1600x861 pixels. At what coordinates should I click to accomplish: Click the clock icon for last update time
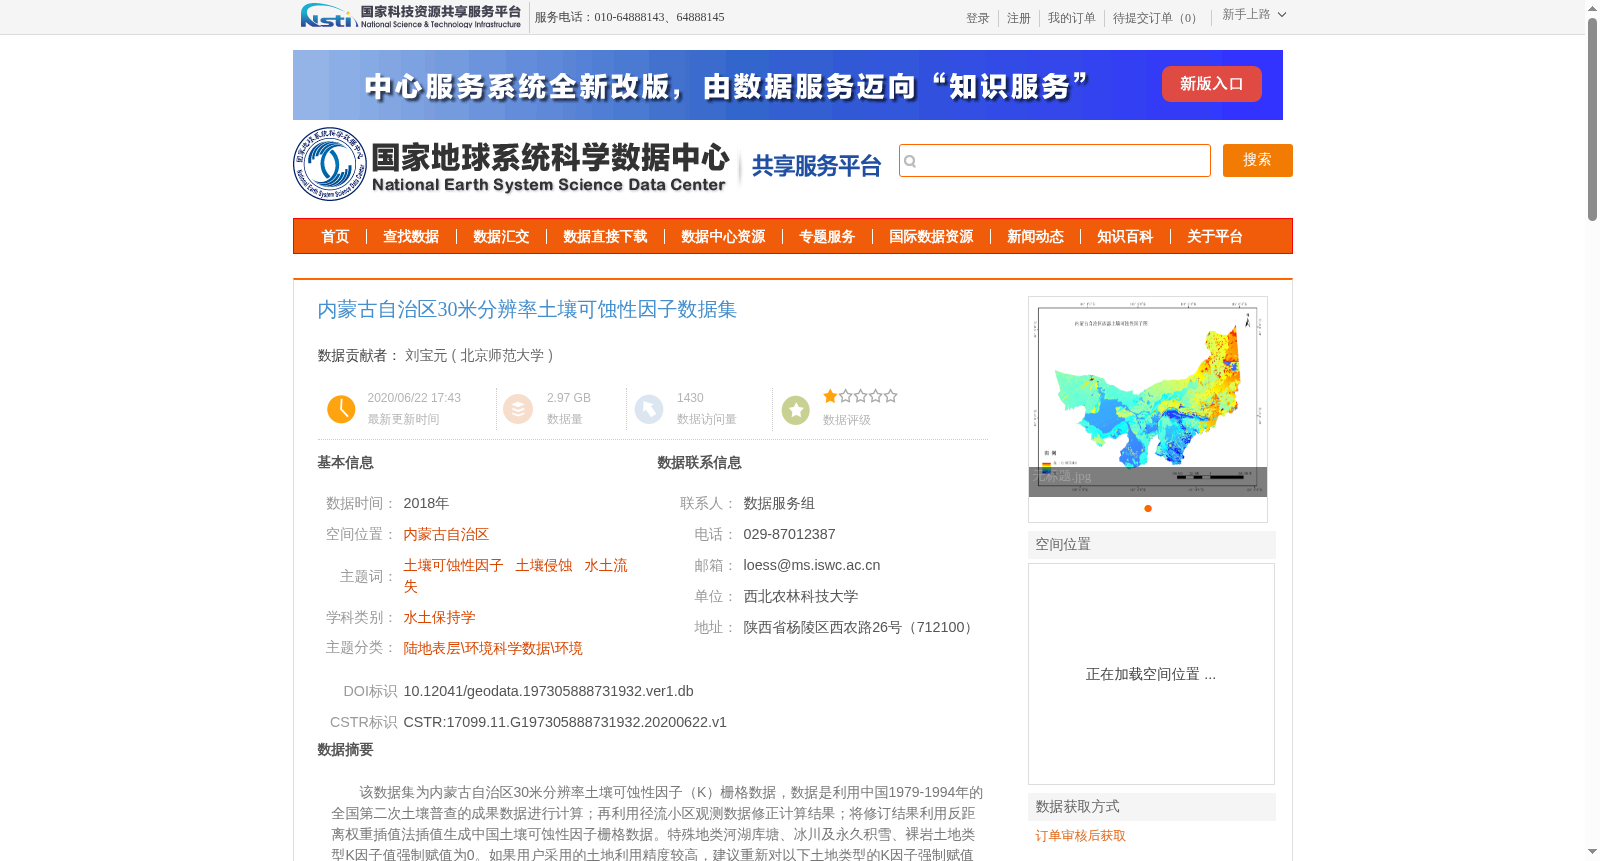(x=341, y=409)
